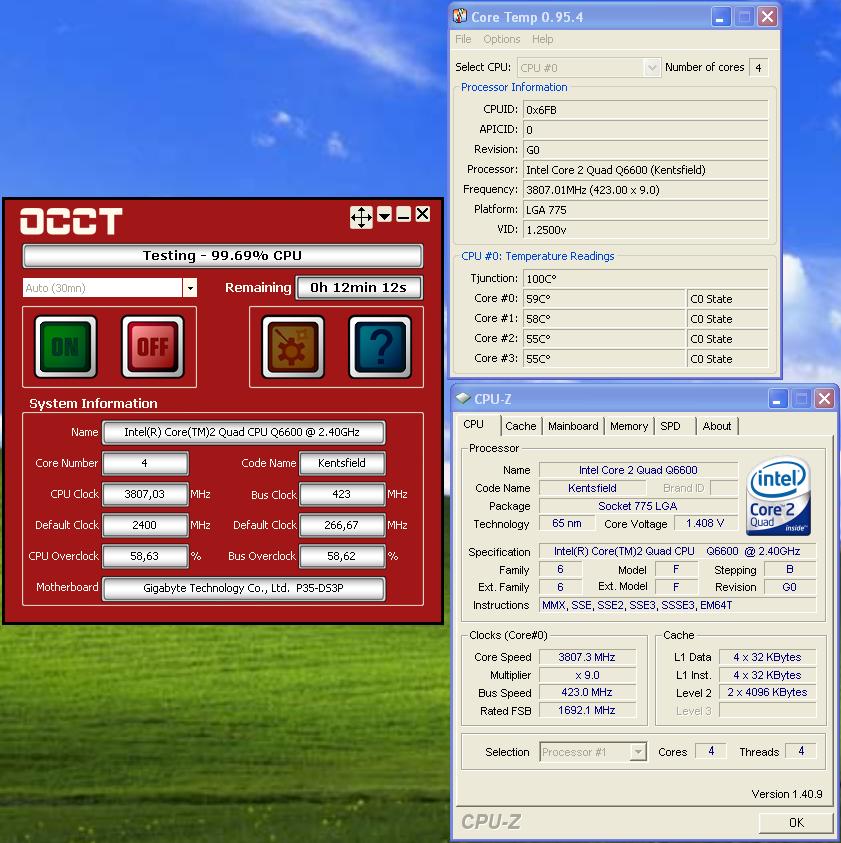Image resolution: width=841 pixels, height=843 pixels.
Task: Click the Remaining time field in OCCT
Action: (x=359, y=288)
